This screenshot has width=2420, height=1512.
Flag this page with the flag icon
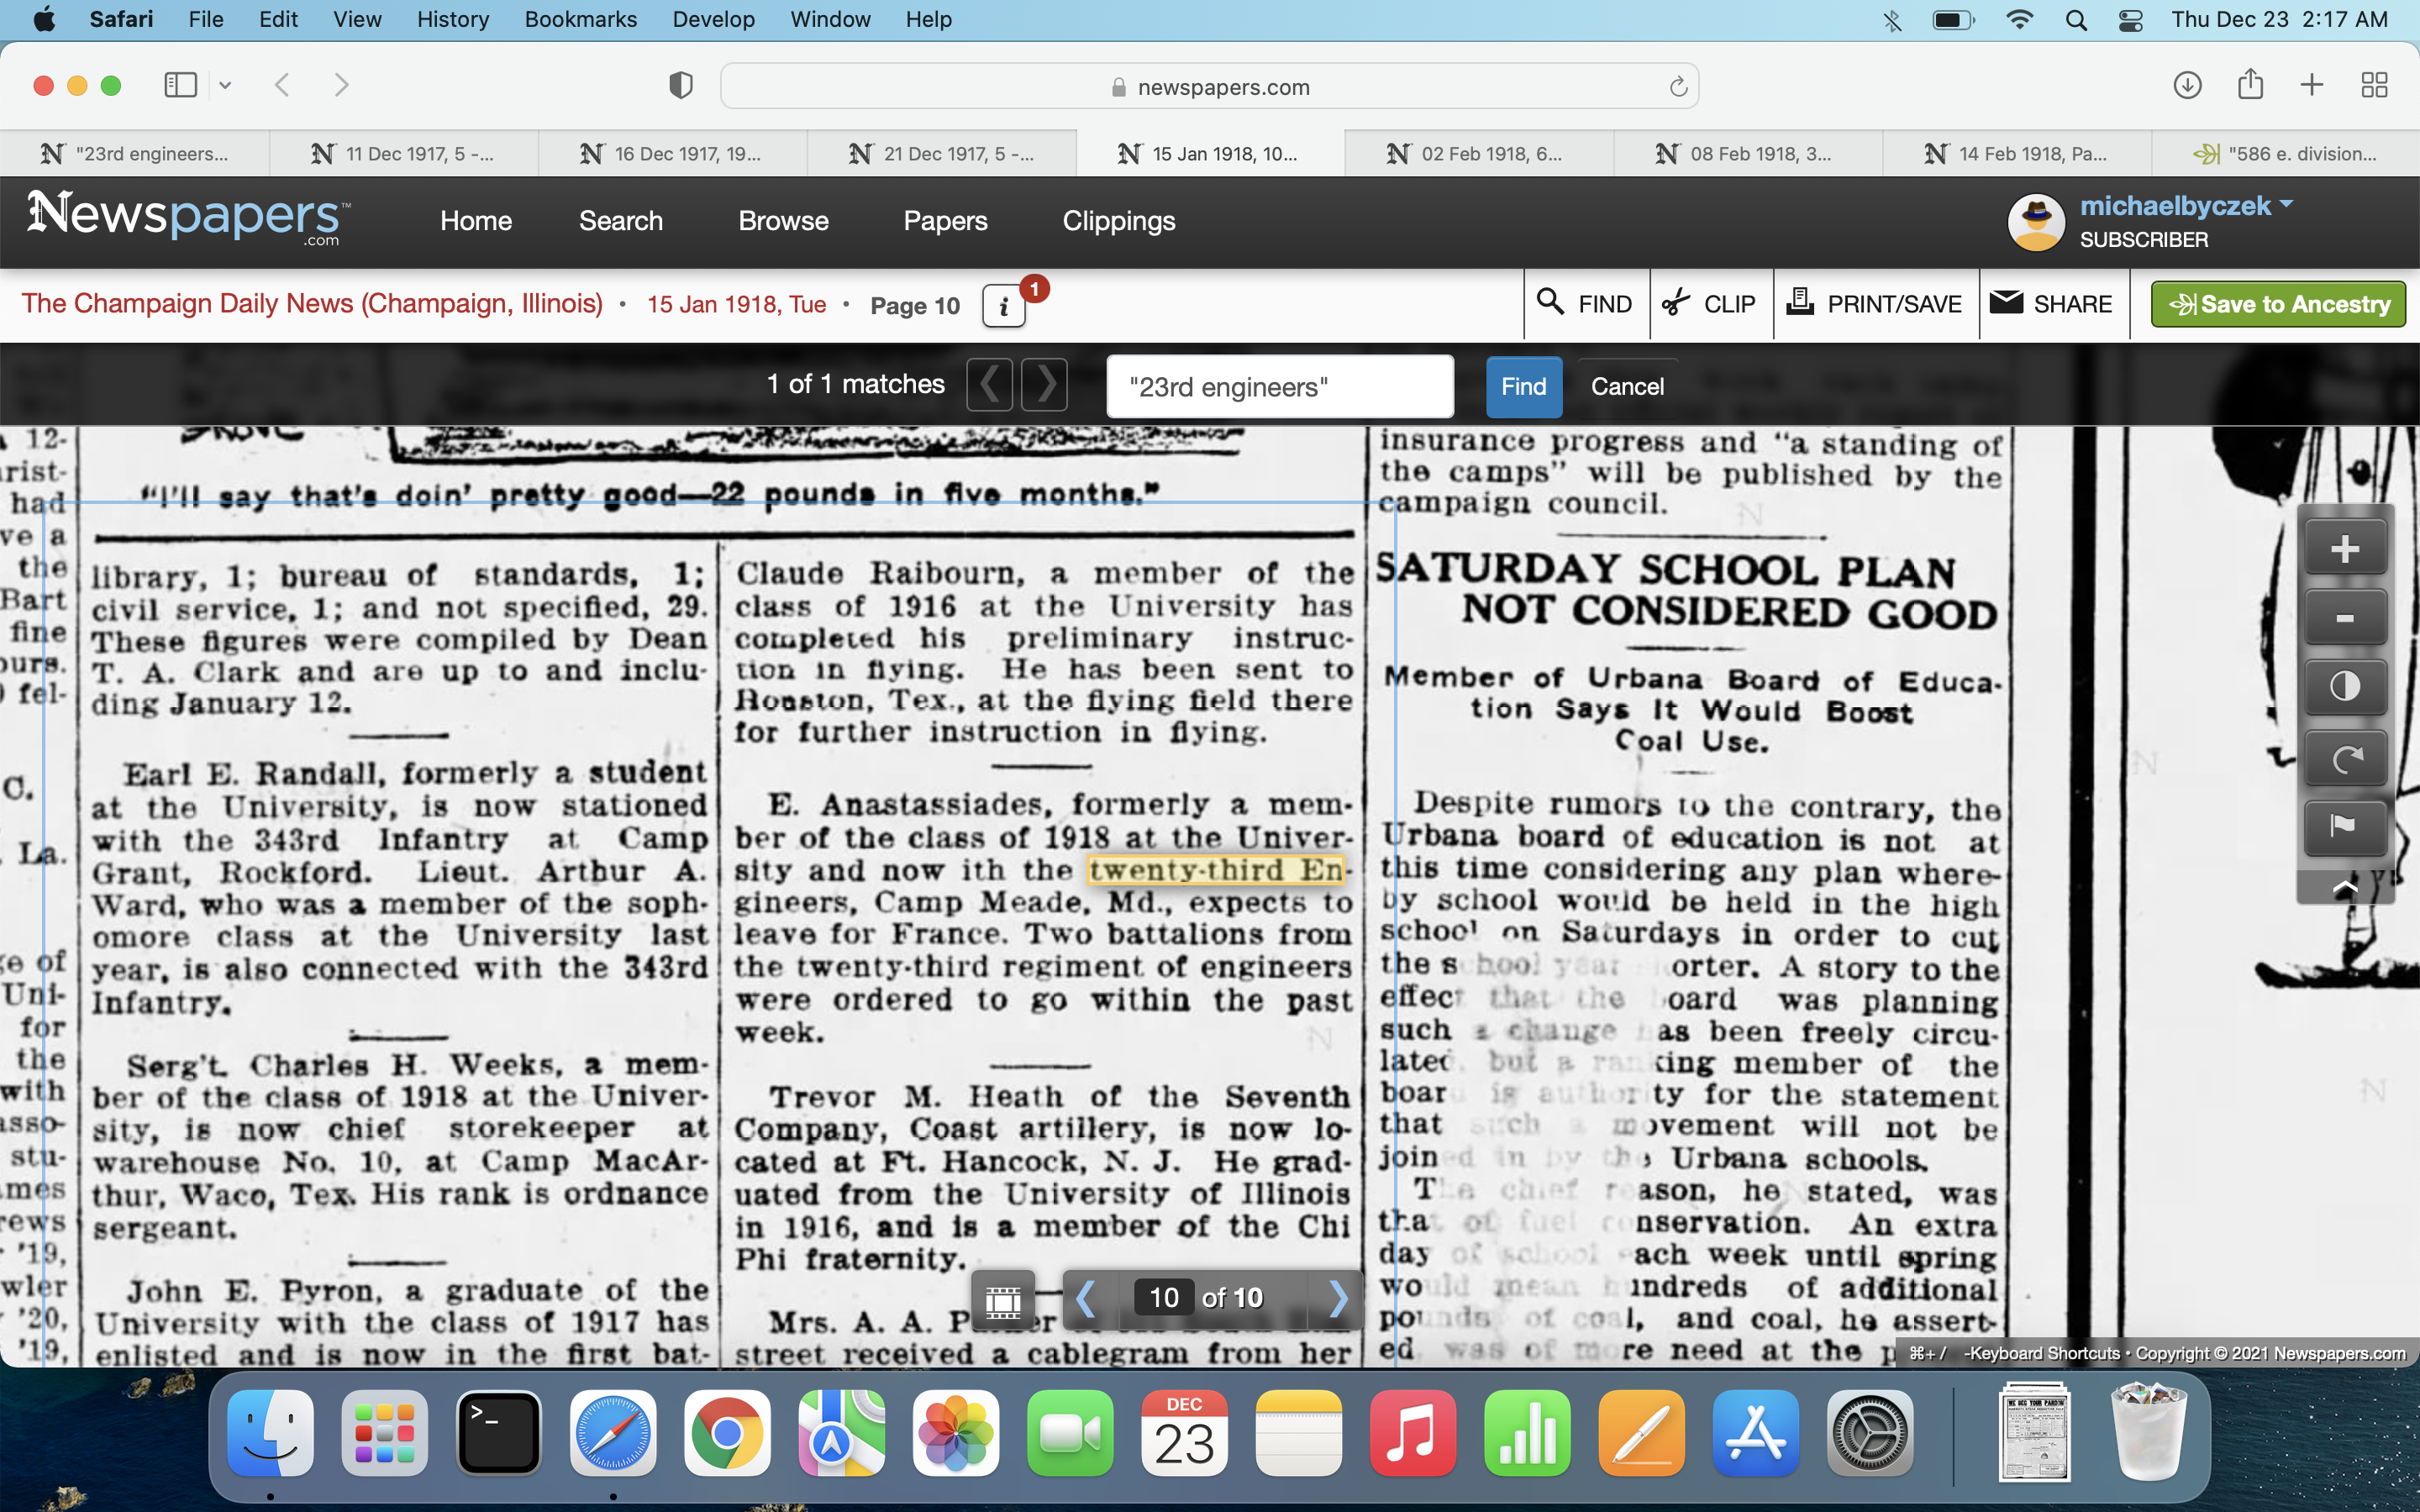point(2344,826)
